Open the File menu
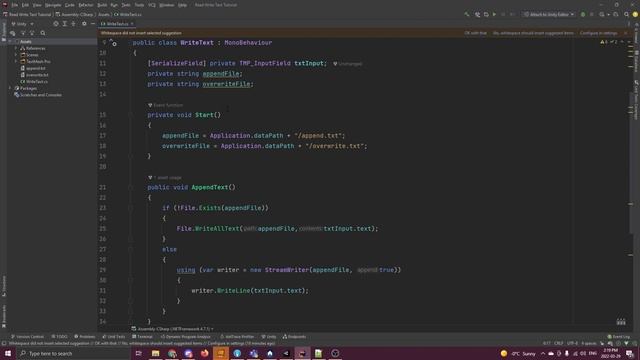Screen dimensions: 640x360 tap(15, 5)
